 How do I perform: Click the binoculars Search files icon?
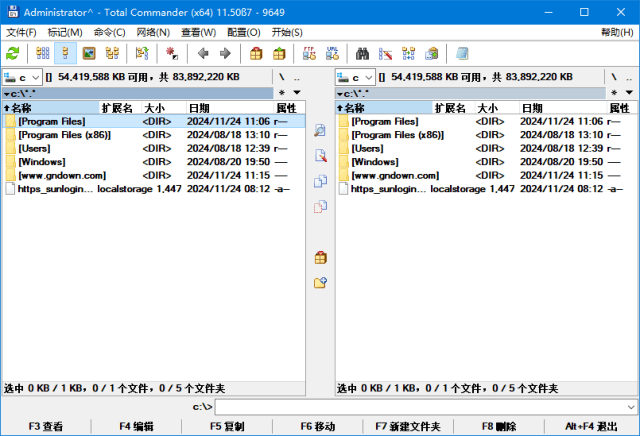click(x=363, y=53)
